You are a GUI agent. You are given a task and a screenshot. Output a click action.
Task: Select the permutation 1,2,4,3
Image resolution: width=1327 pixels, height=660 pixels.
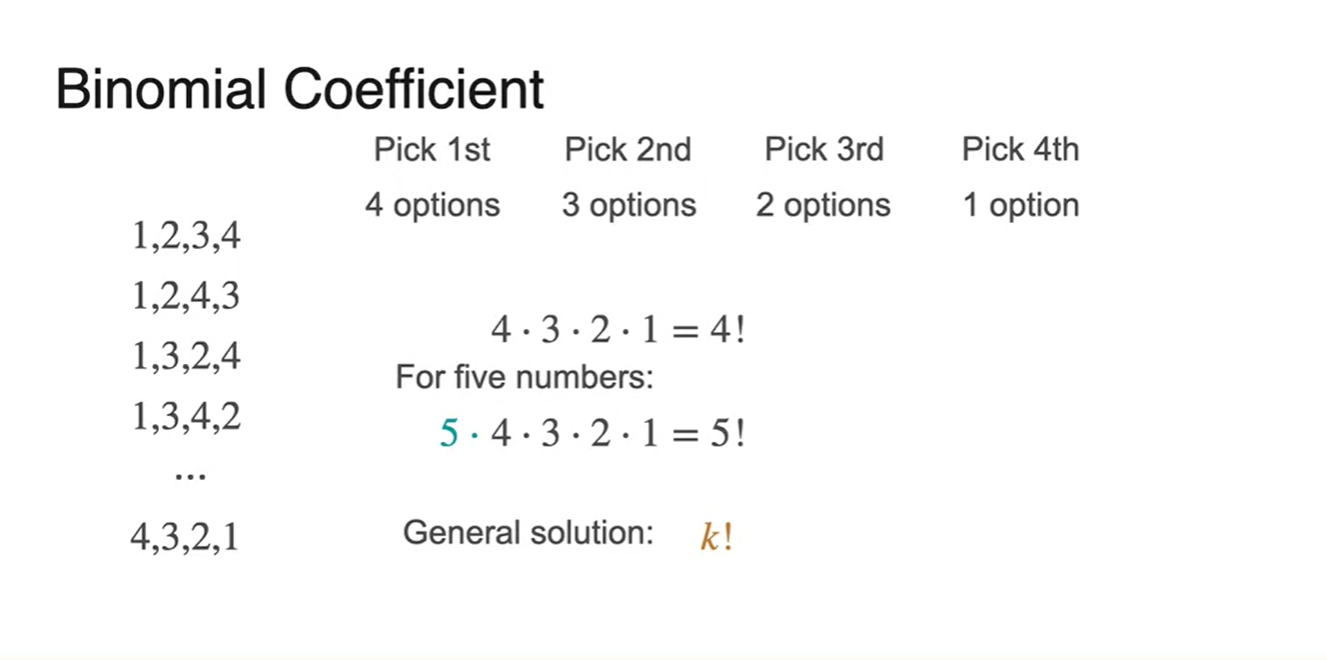point(186,296)
